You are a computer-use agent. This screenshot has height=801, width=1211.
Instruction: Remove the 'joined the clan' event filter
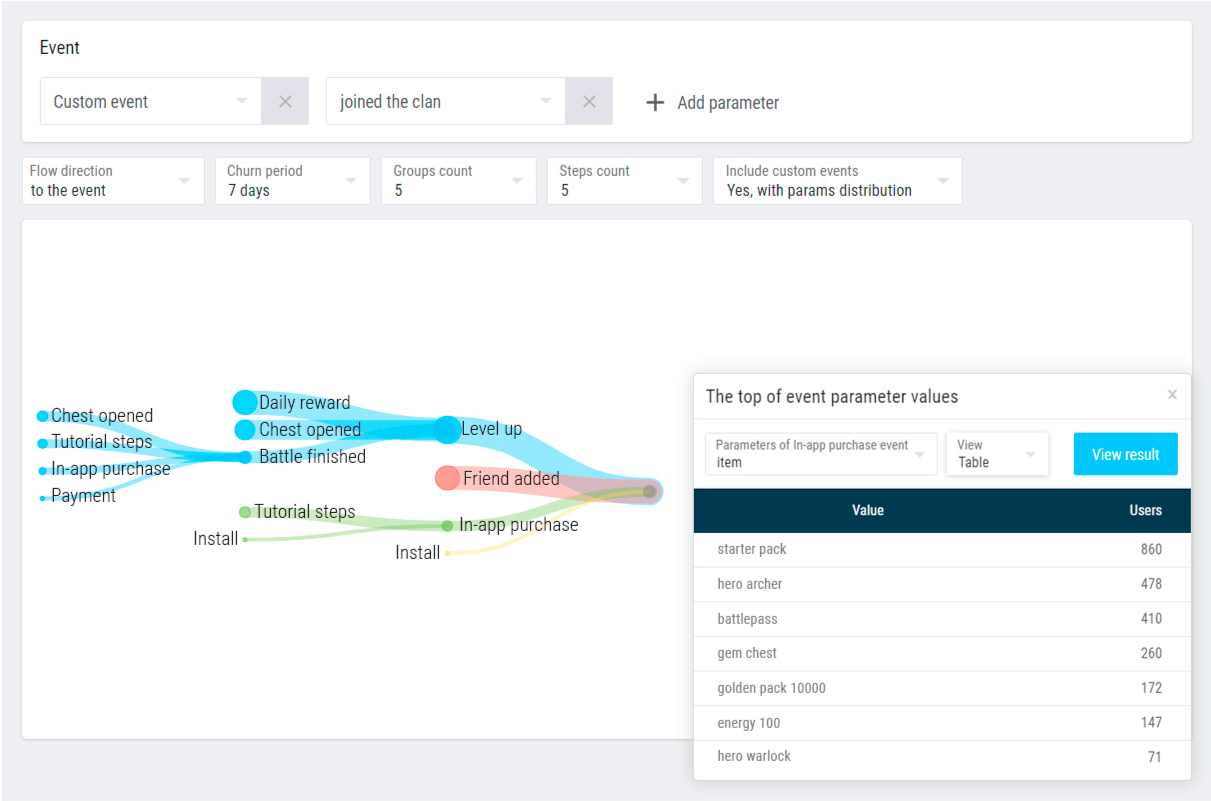point(589,101)
